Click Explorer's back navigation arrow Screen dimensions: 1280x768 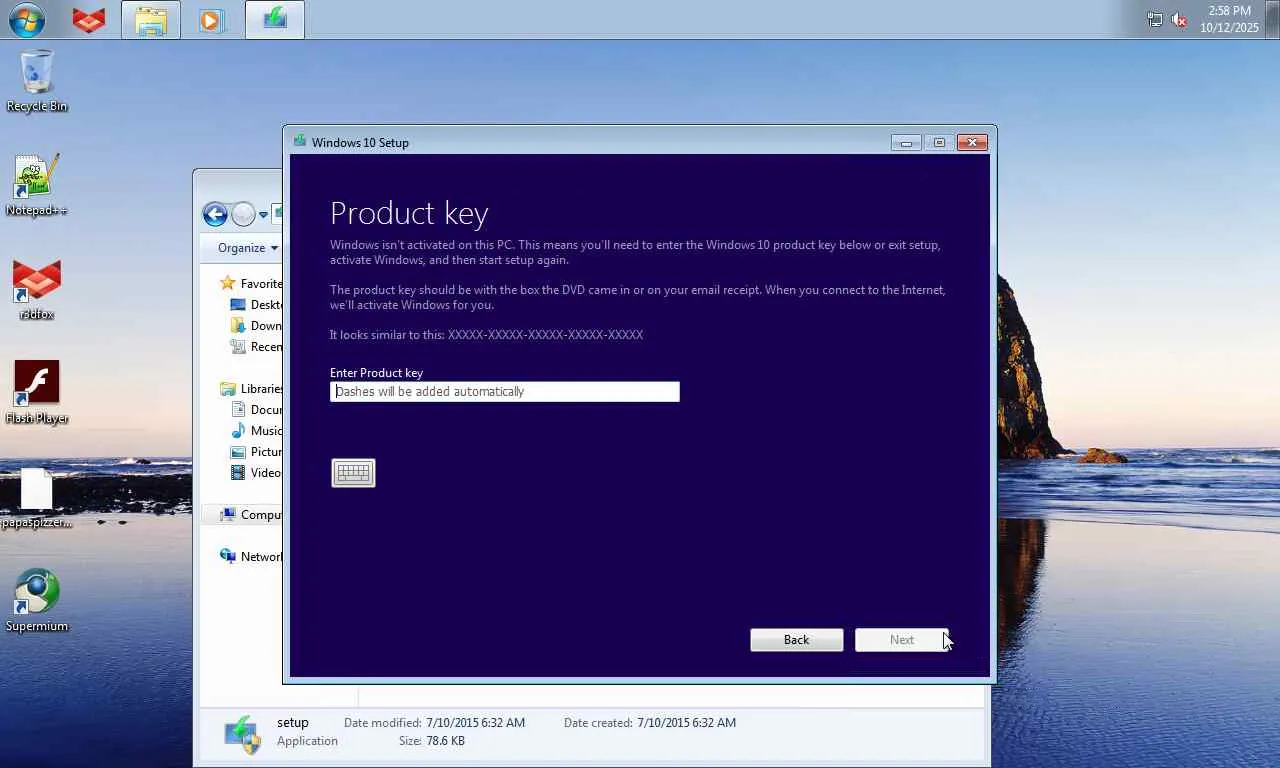pos(215,214)
